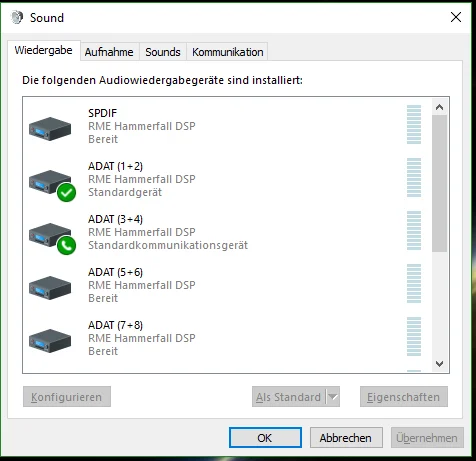Click the level meter next to ADAT (1+2)
This screenshot has height=461, width=476.
[x=414, y=177]
